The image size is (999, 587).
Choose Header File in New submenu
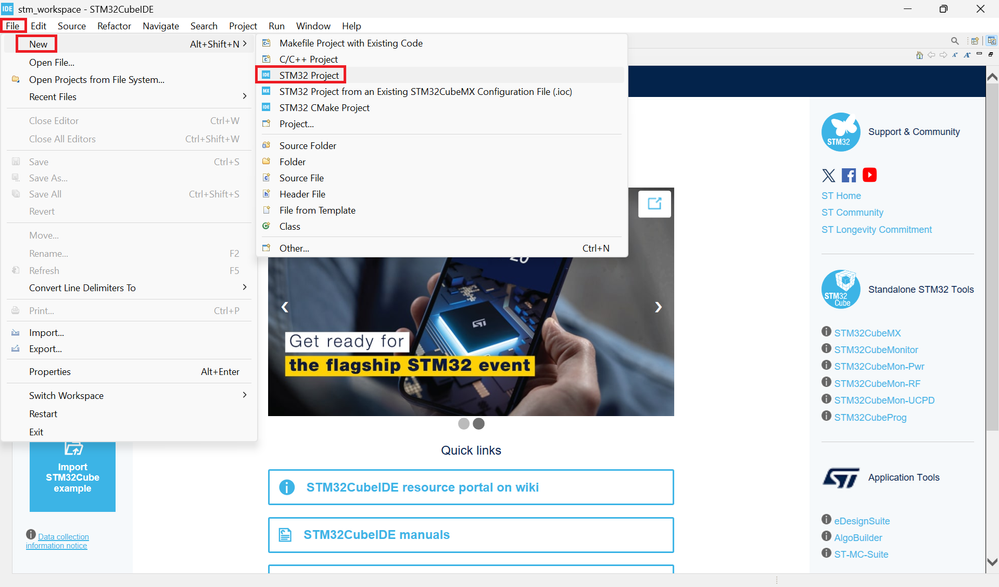(442, 194)
